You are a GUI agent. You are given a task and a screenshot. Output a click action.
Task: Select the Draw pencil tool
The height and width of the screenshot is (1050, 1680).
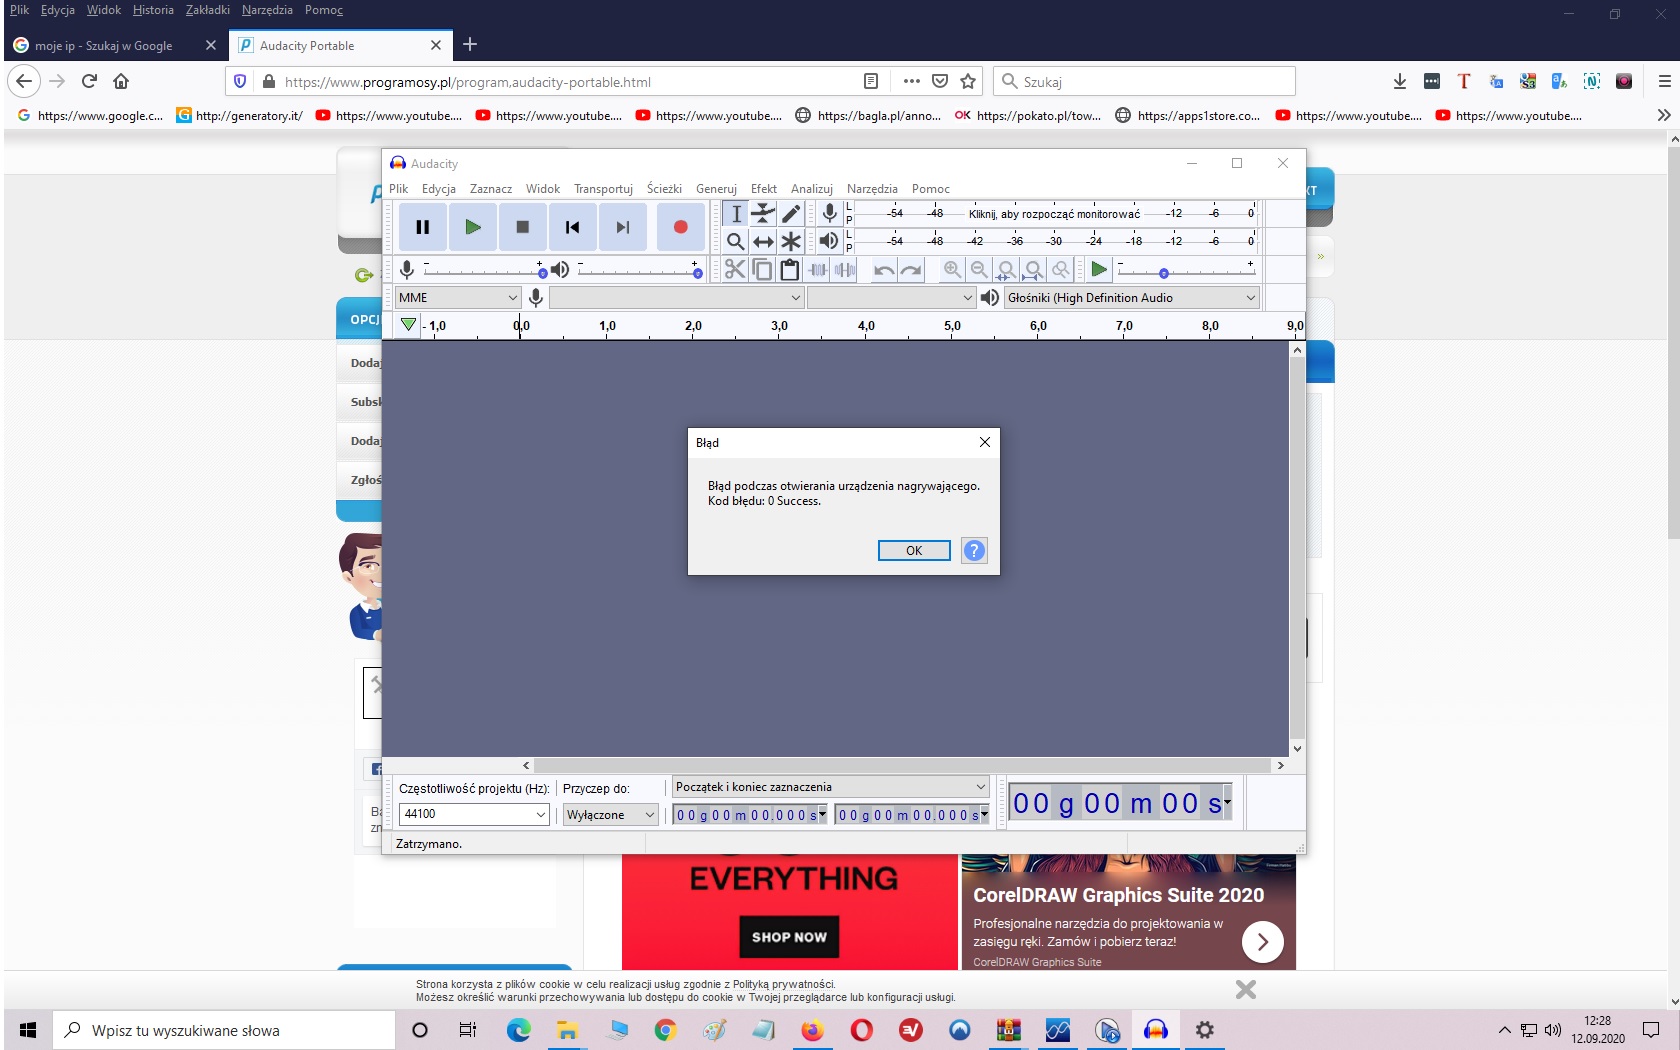coord(791,213)
